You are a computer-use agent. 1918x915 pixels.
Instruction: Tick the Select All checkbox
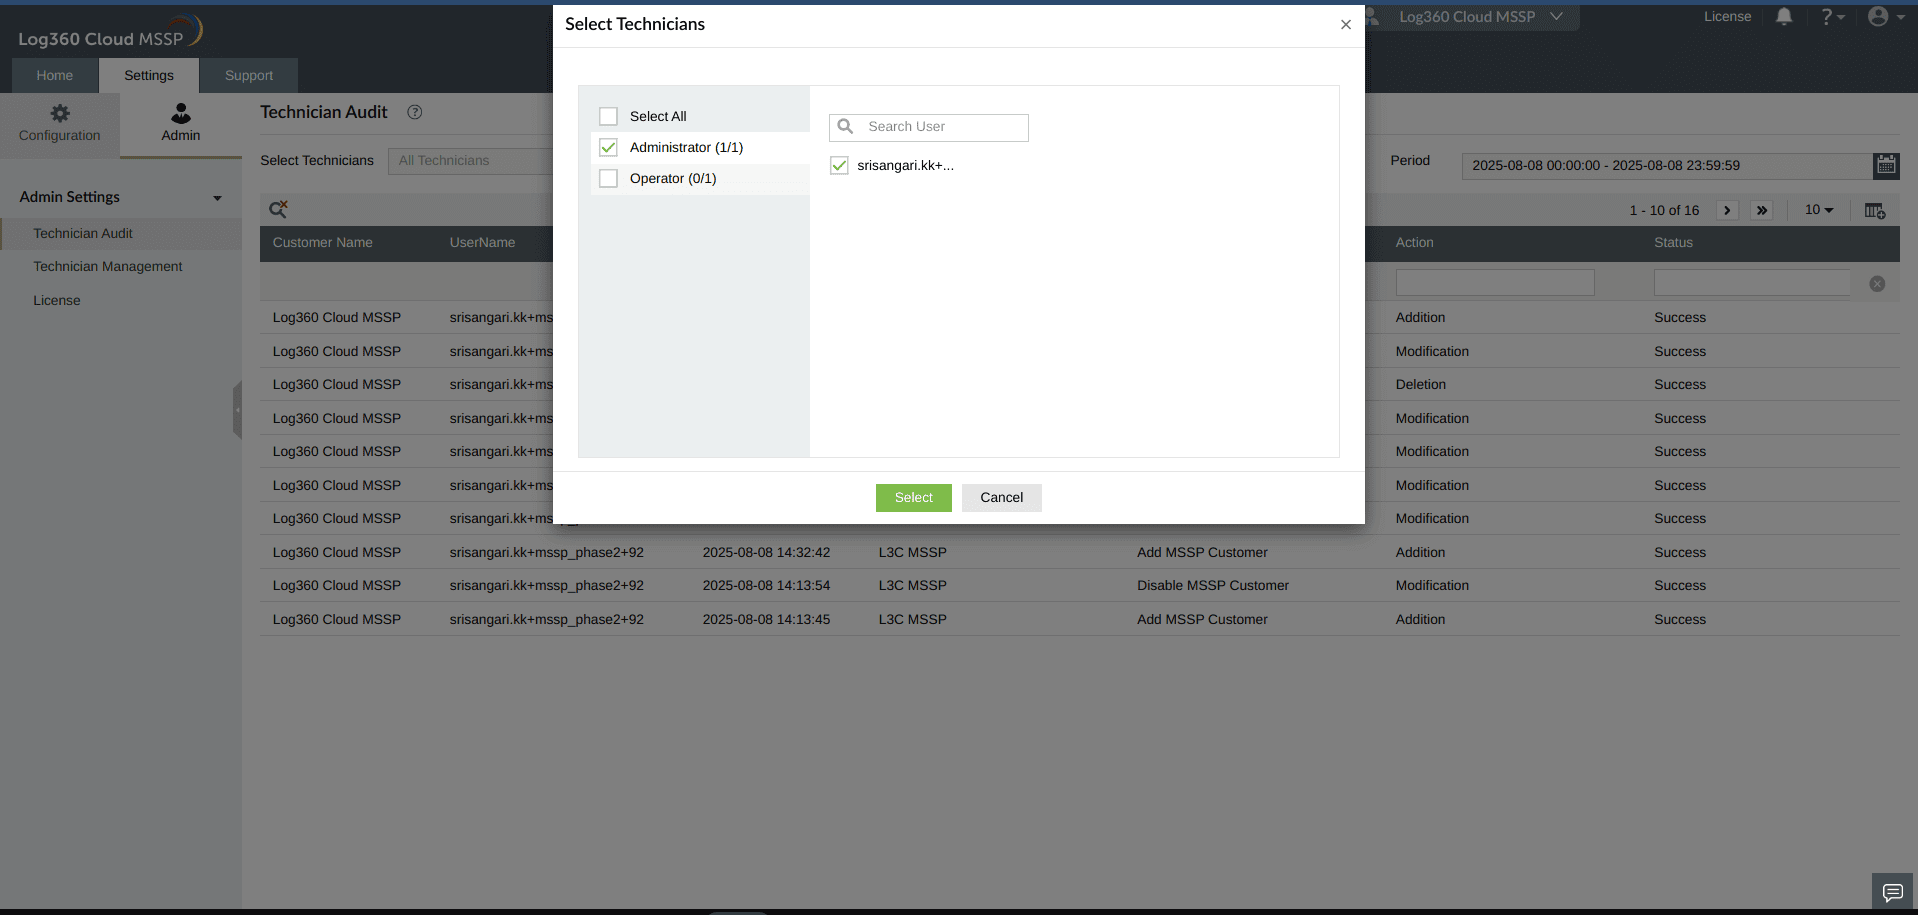tap(608, 116)
